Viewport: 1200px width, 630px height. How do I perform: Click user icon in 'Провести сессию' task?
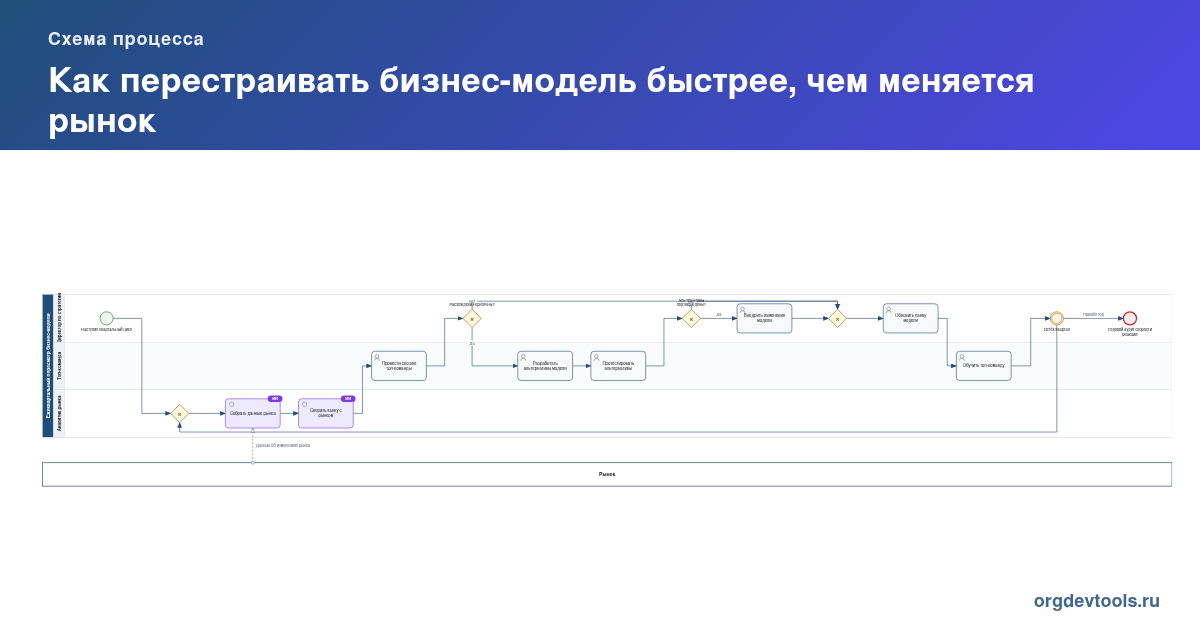pyautogui.click(x=377, y=357)
